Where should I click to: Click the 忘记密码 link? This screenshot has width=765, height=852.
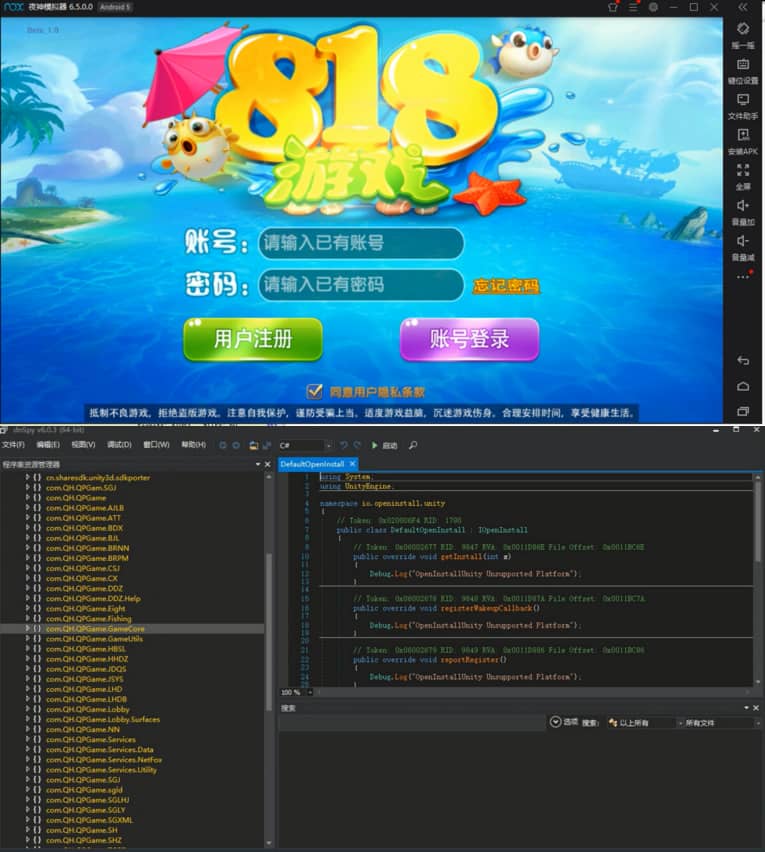pyautogui.click(x=505, y=286)
